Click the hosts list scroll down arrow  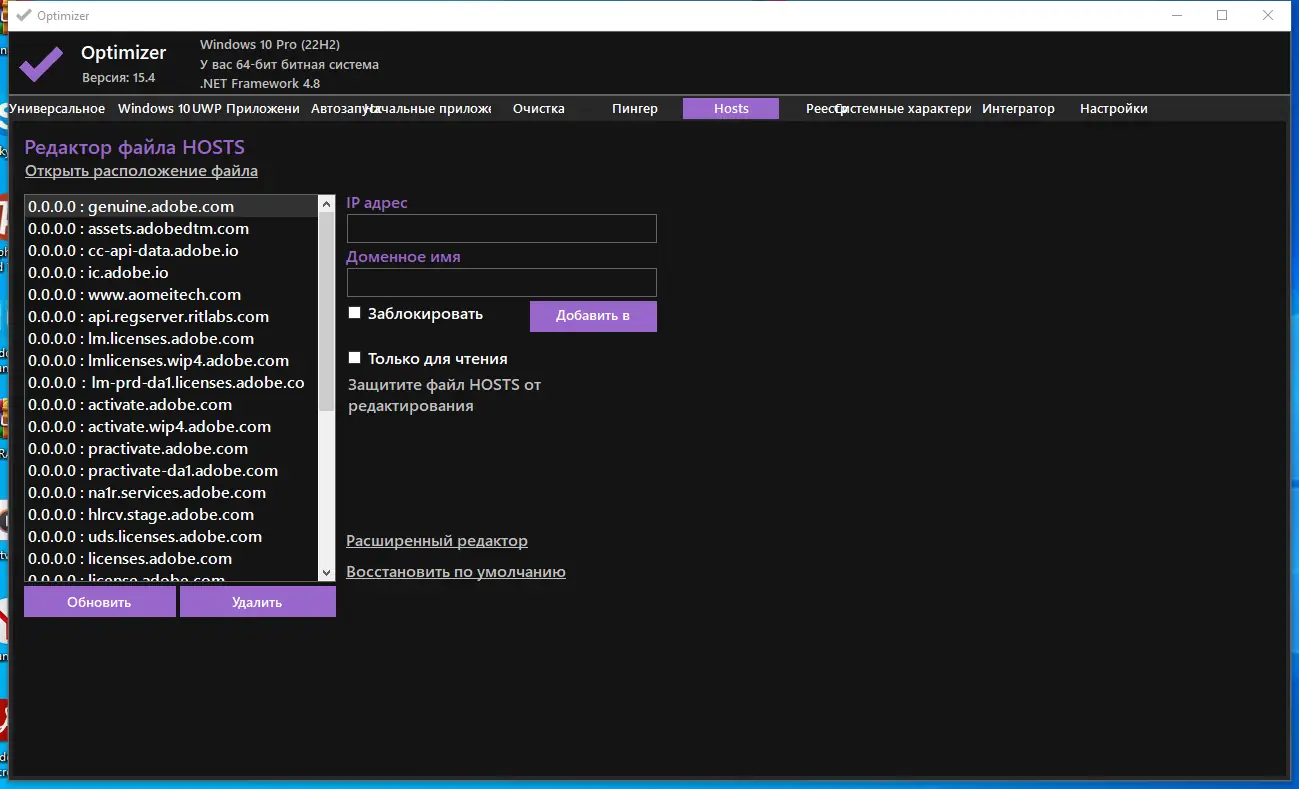tap(326, 573)
